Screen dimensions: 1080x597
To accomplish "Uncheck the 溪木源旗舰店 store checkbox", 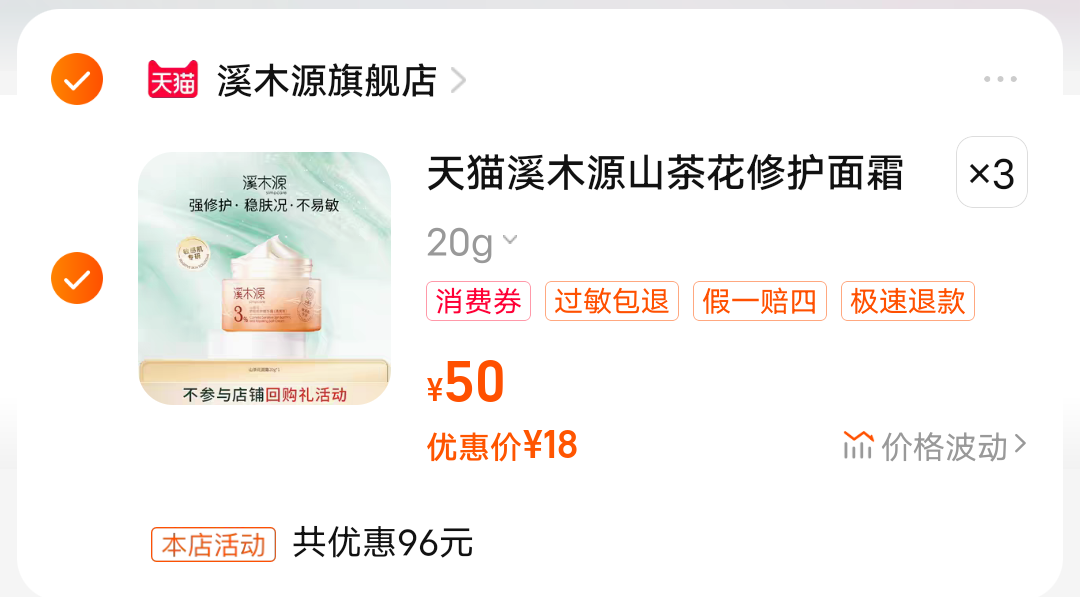I will [x=77, y=79].
